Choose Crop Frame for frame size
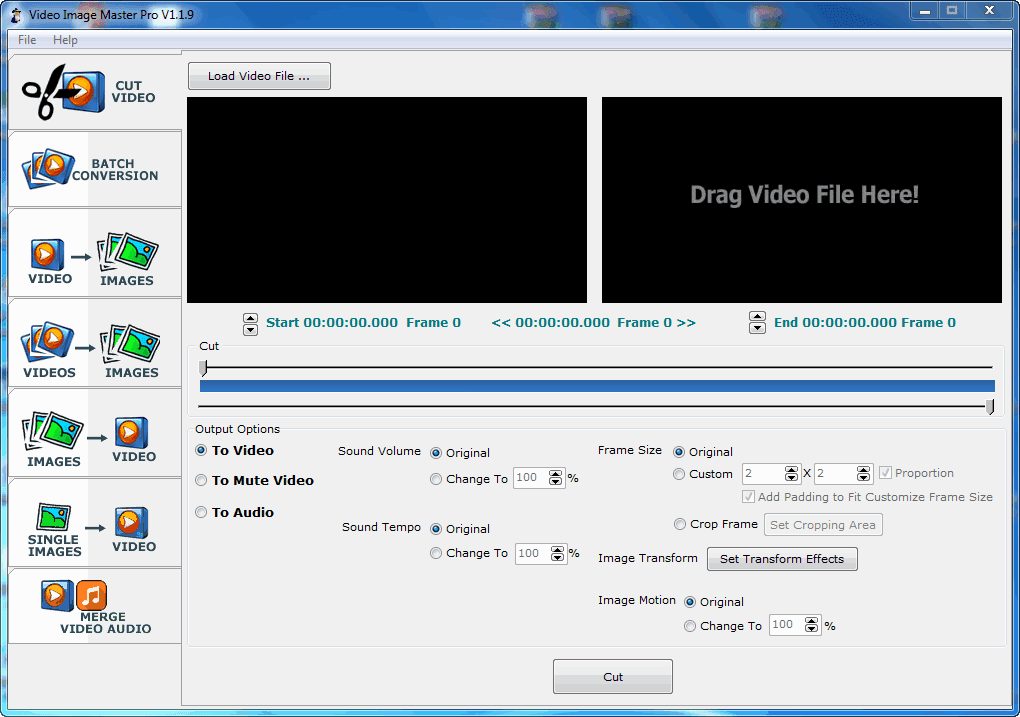 (680, 524)
